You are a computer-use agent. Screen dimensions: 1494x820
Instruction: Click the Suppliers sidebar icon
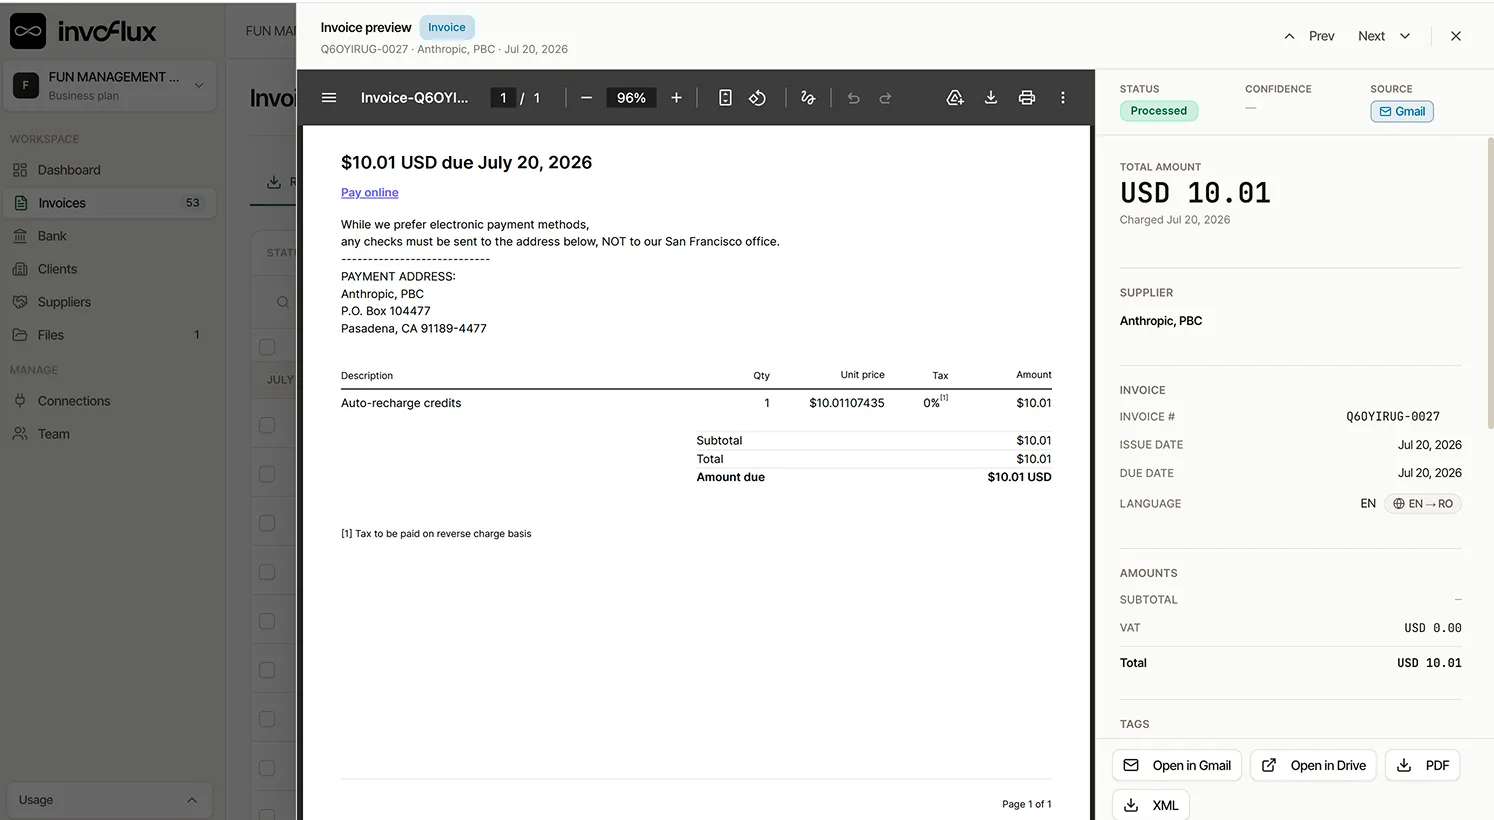click(x=20, y=302)
